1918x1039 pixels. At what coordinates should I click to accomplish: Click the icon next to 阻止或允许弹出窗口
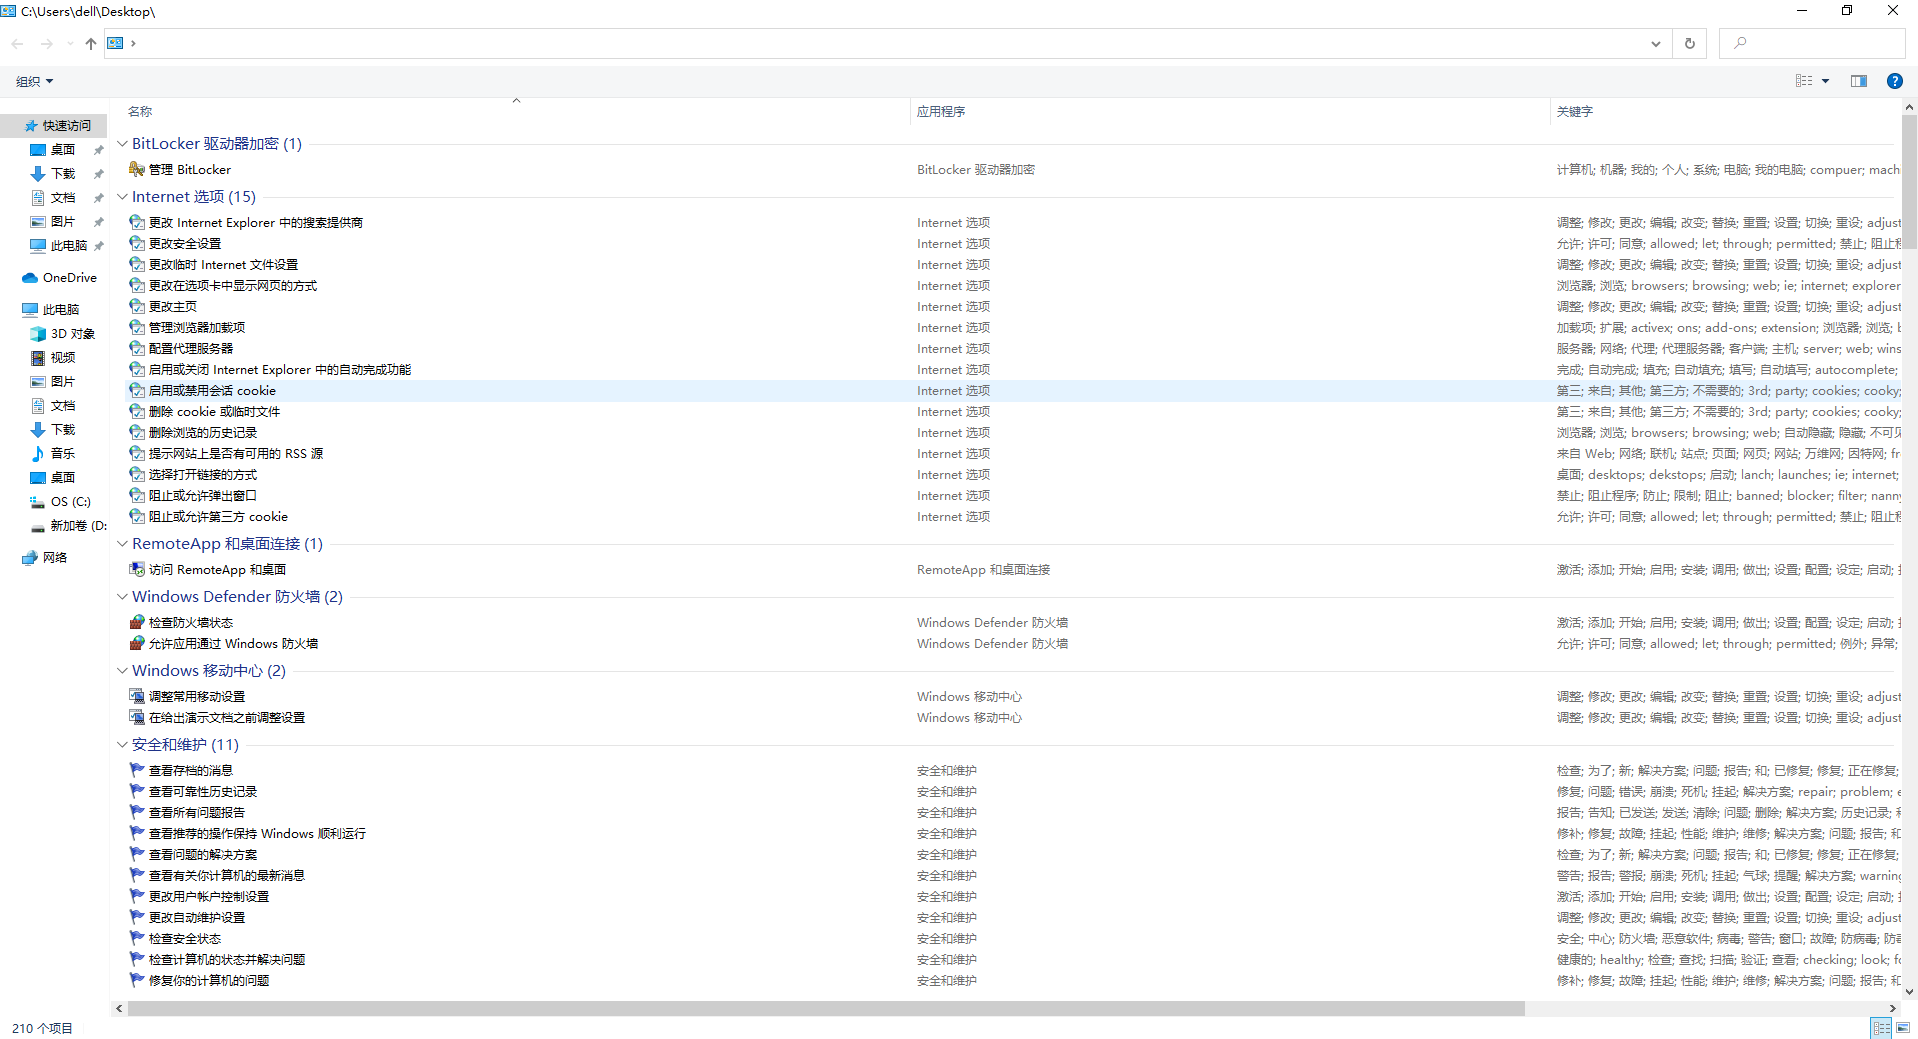point(137,495)
